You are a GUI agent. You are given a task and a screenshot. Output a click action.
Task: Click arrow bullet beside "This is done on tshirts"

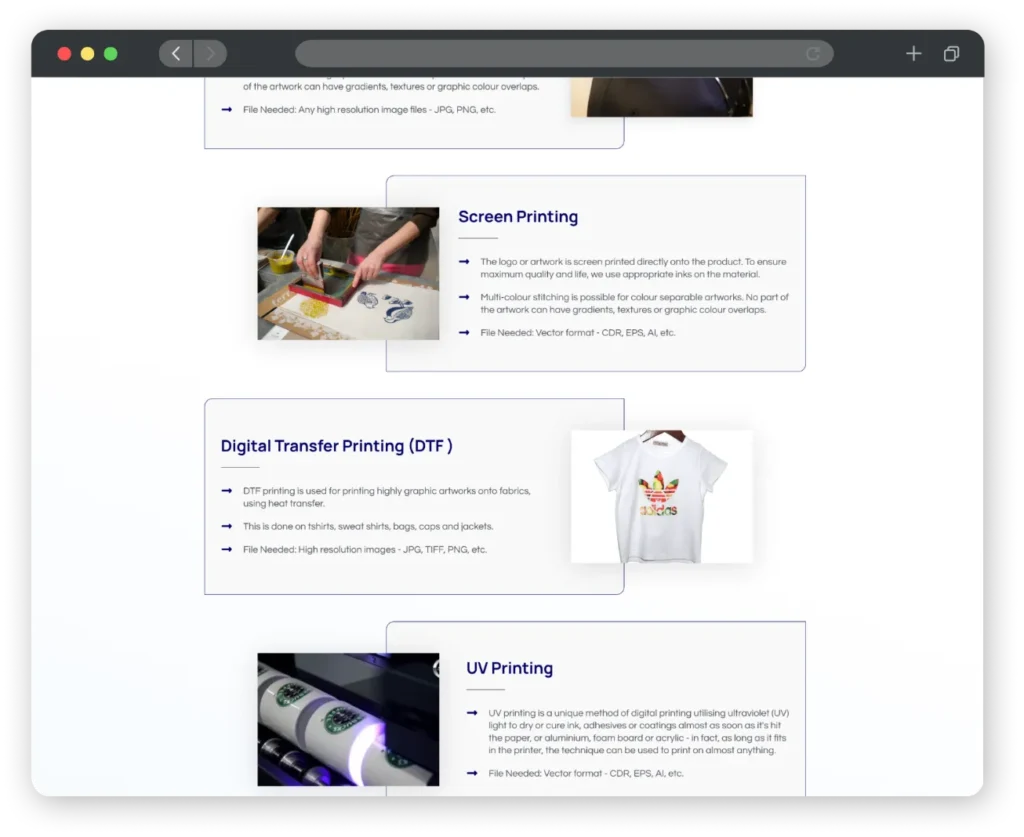click(x=227, y=526)
